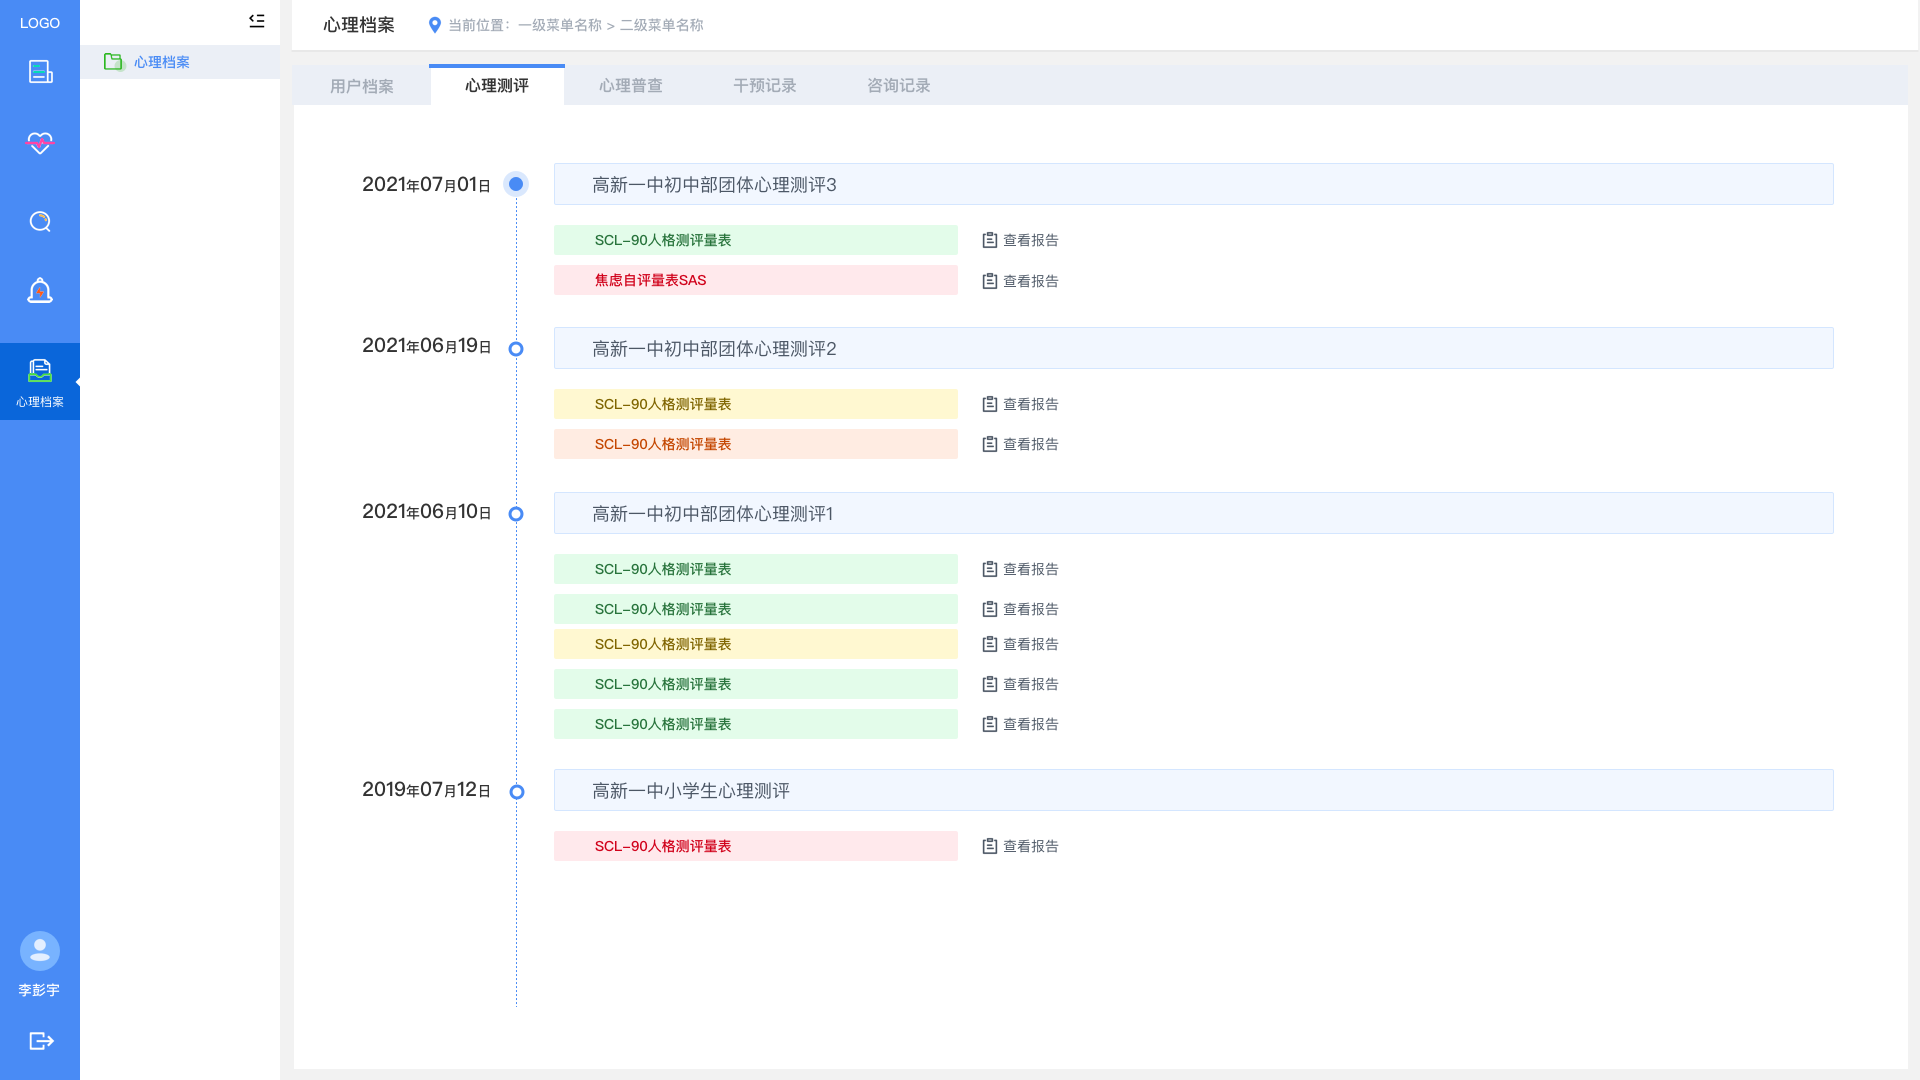1920x1080 pixels.
Task: Click the logout icon at sidebar bottom
Action: [x=41, y=1041]
